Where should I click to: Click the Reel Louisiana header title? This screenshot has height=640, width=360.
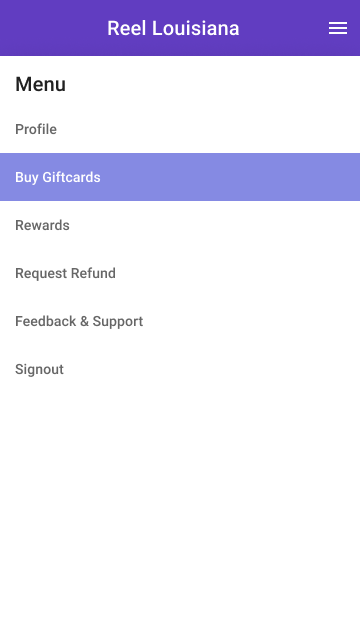pos(173,28)
